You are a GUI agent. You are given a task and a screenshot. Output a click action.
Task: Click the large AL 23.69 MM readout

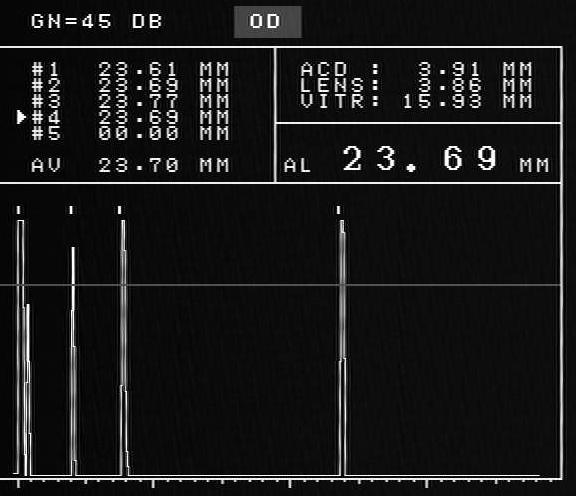(x=417, y=159)
